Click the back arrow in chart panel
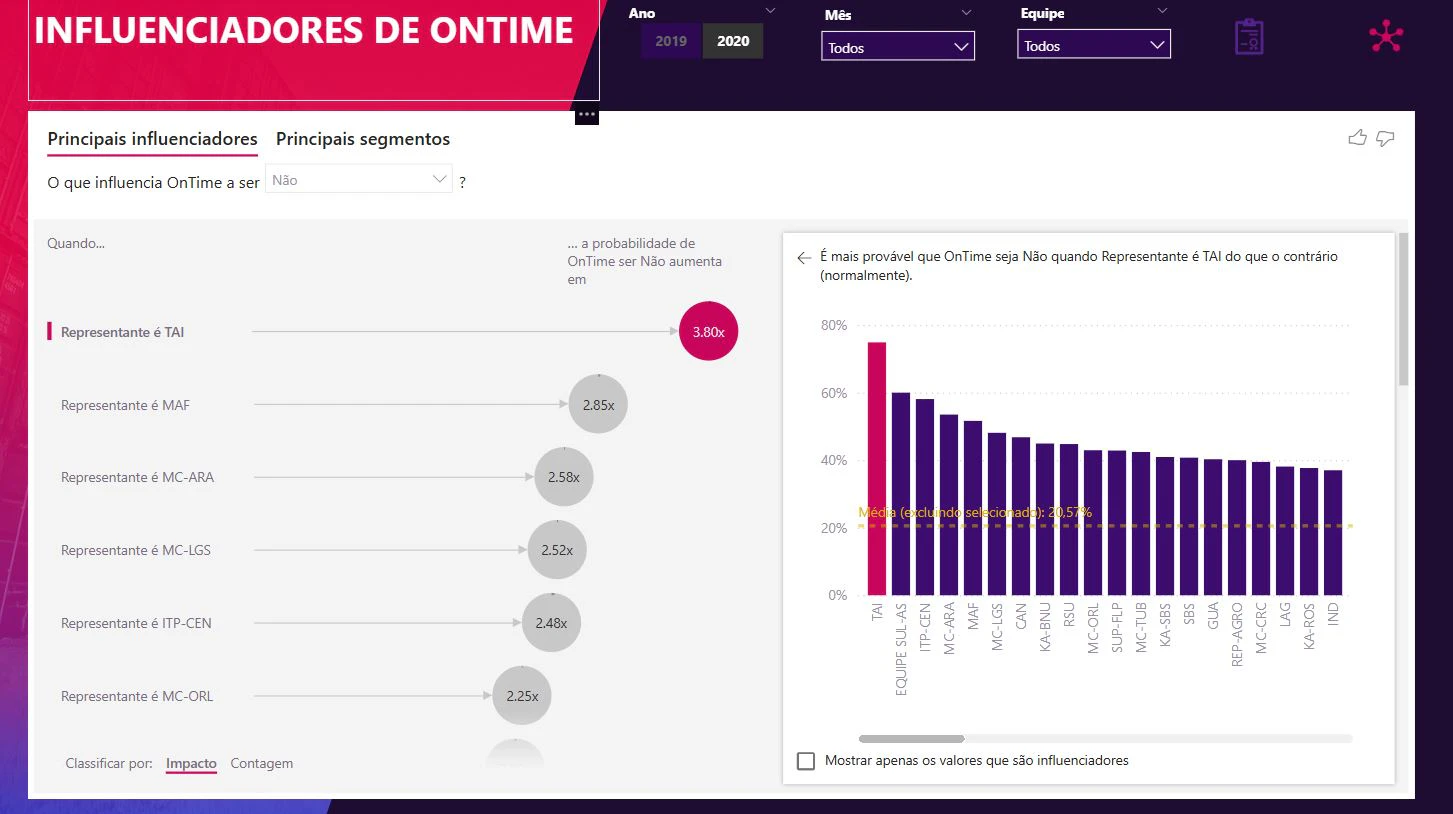Viewport: 1453px width, 814px height. point(804,258)
